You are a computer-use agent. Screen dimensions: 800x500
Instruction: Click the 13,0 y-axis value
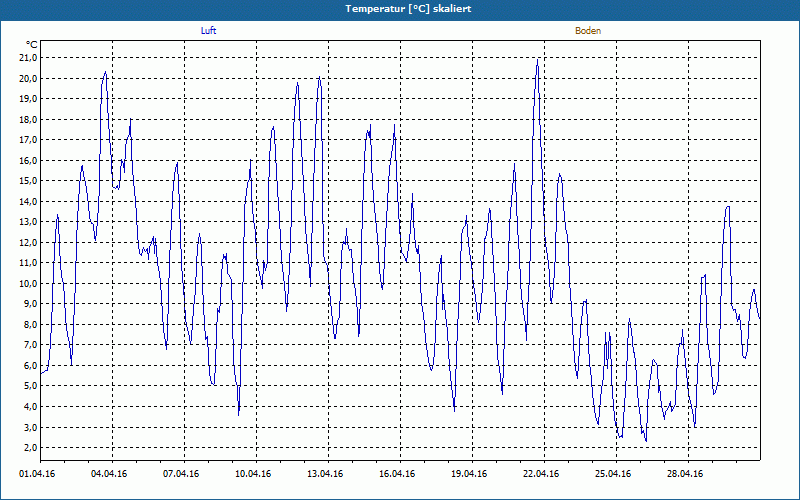tap(28, 222)
